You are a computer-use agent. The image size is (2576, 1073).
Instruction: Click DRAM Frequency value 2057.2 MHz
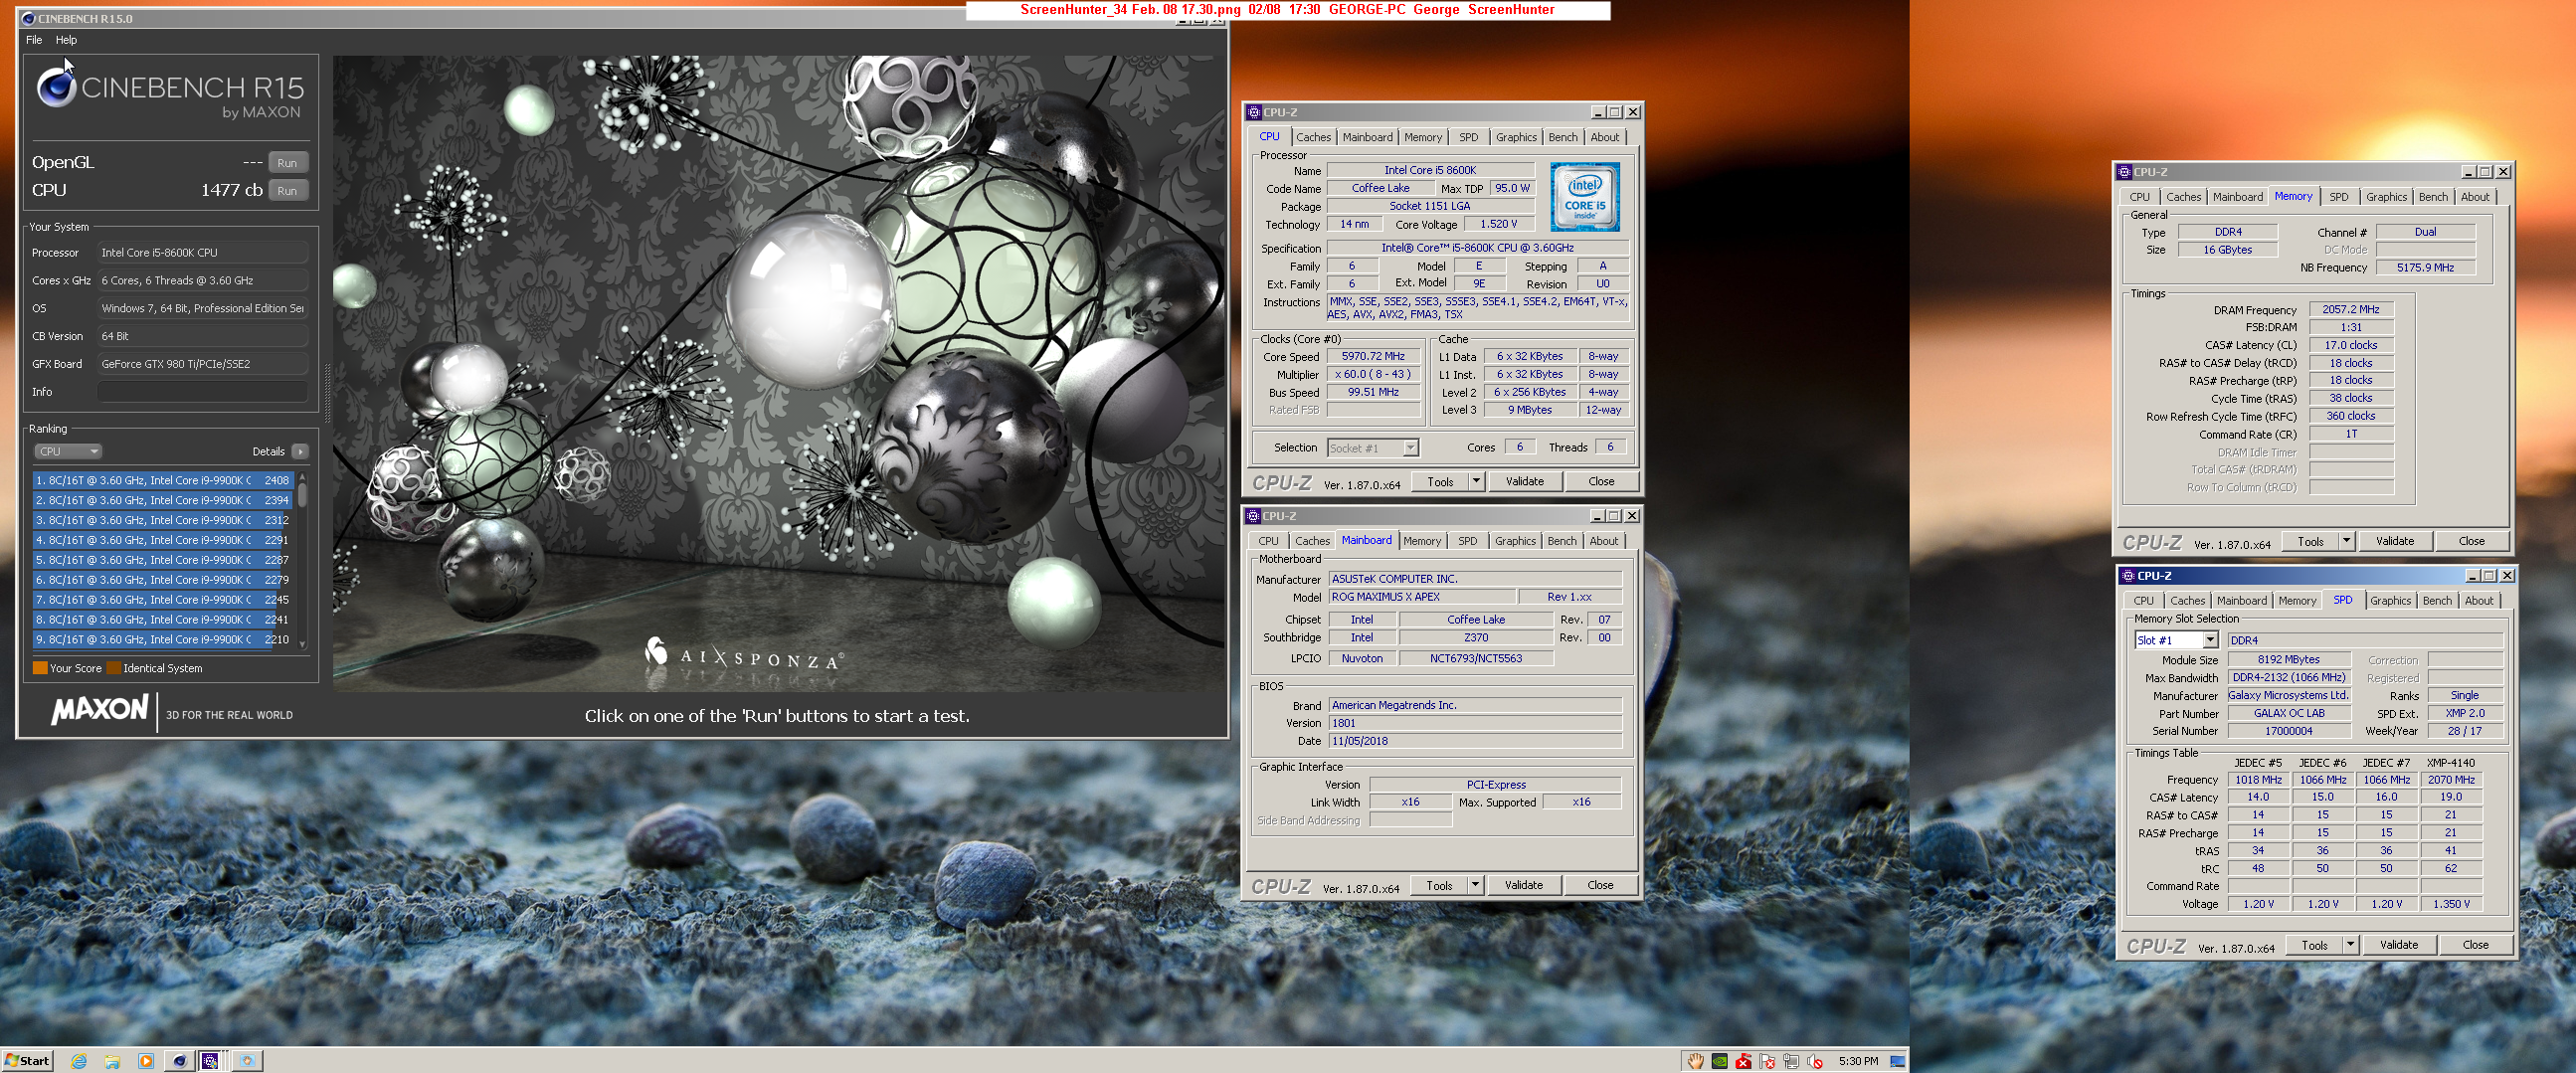tap(2351, 310)
